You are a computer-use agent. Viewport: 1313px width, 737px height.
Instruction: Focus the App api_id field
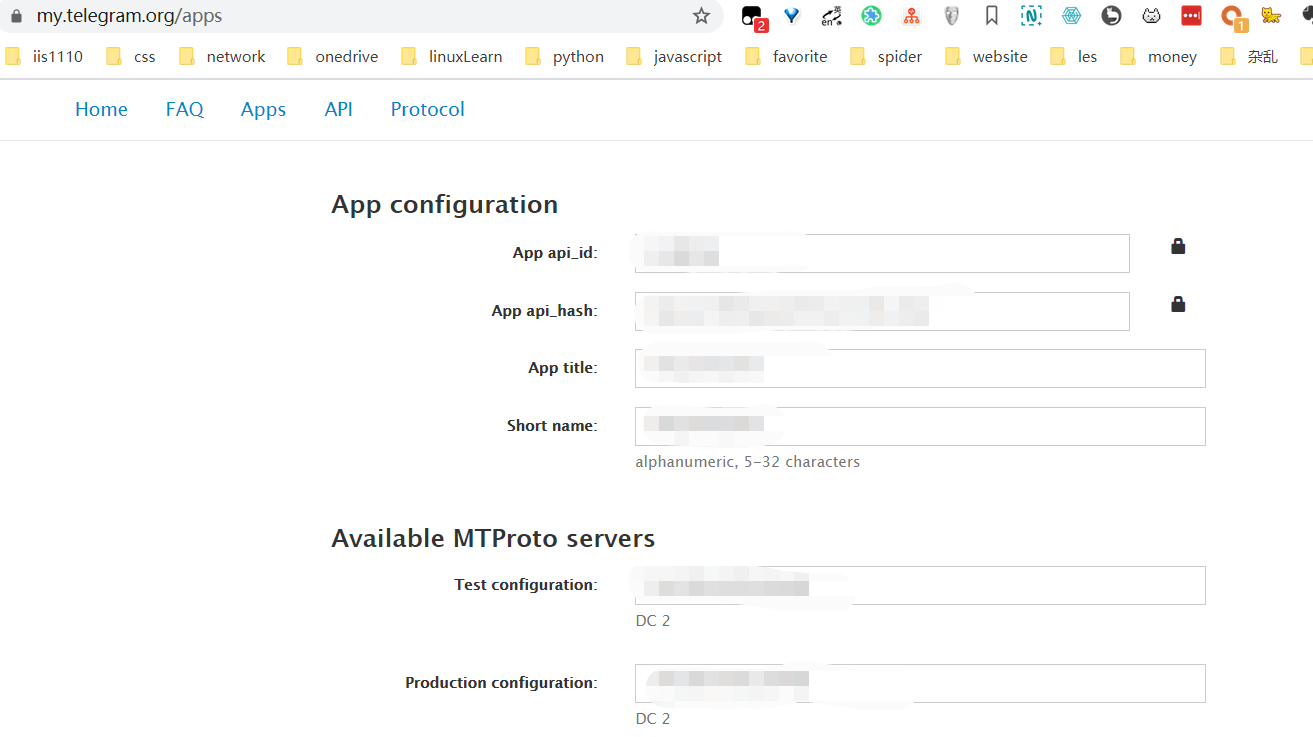click(882, 253)
